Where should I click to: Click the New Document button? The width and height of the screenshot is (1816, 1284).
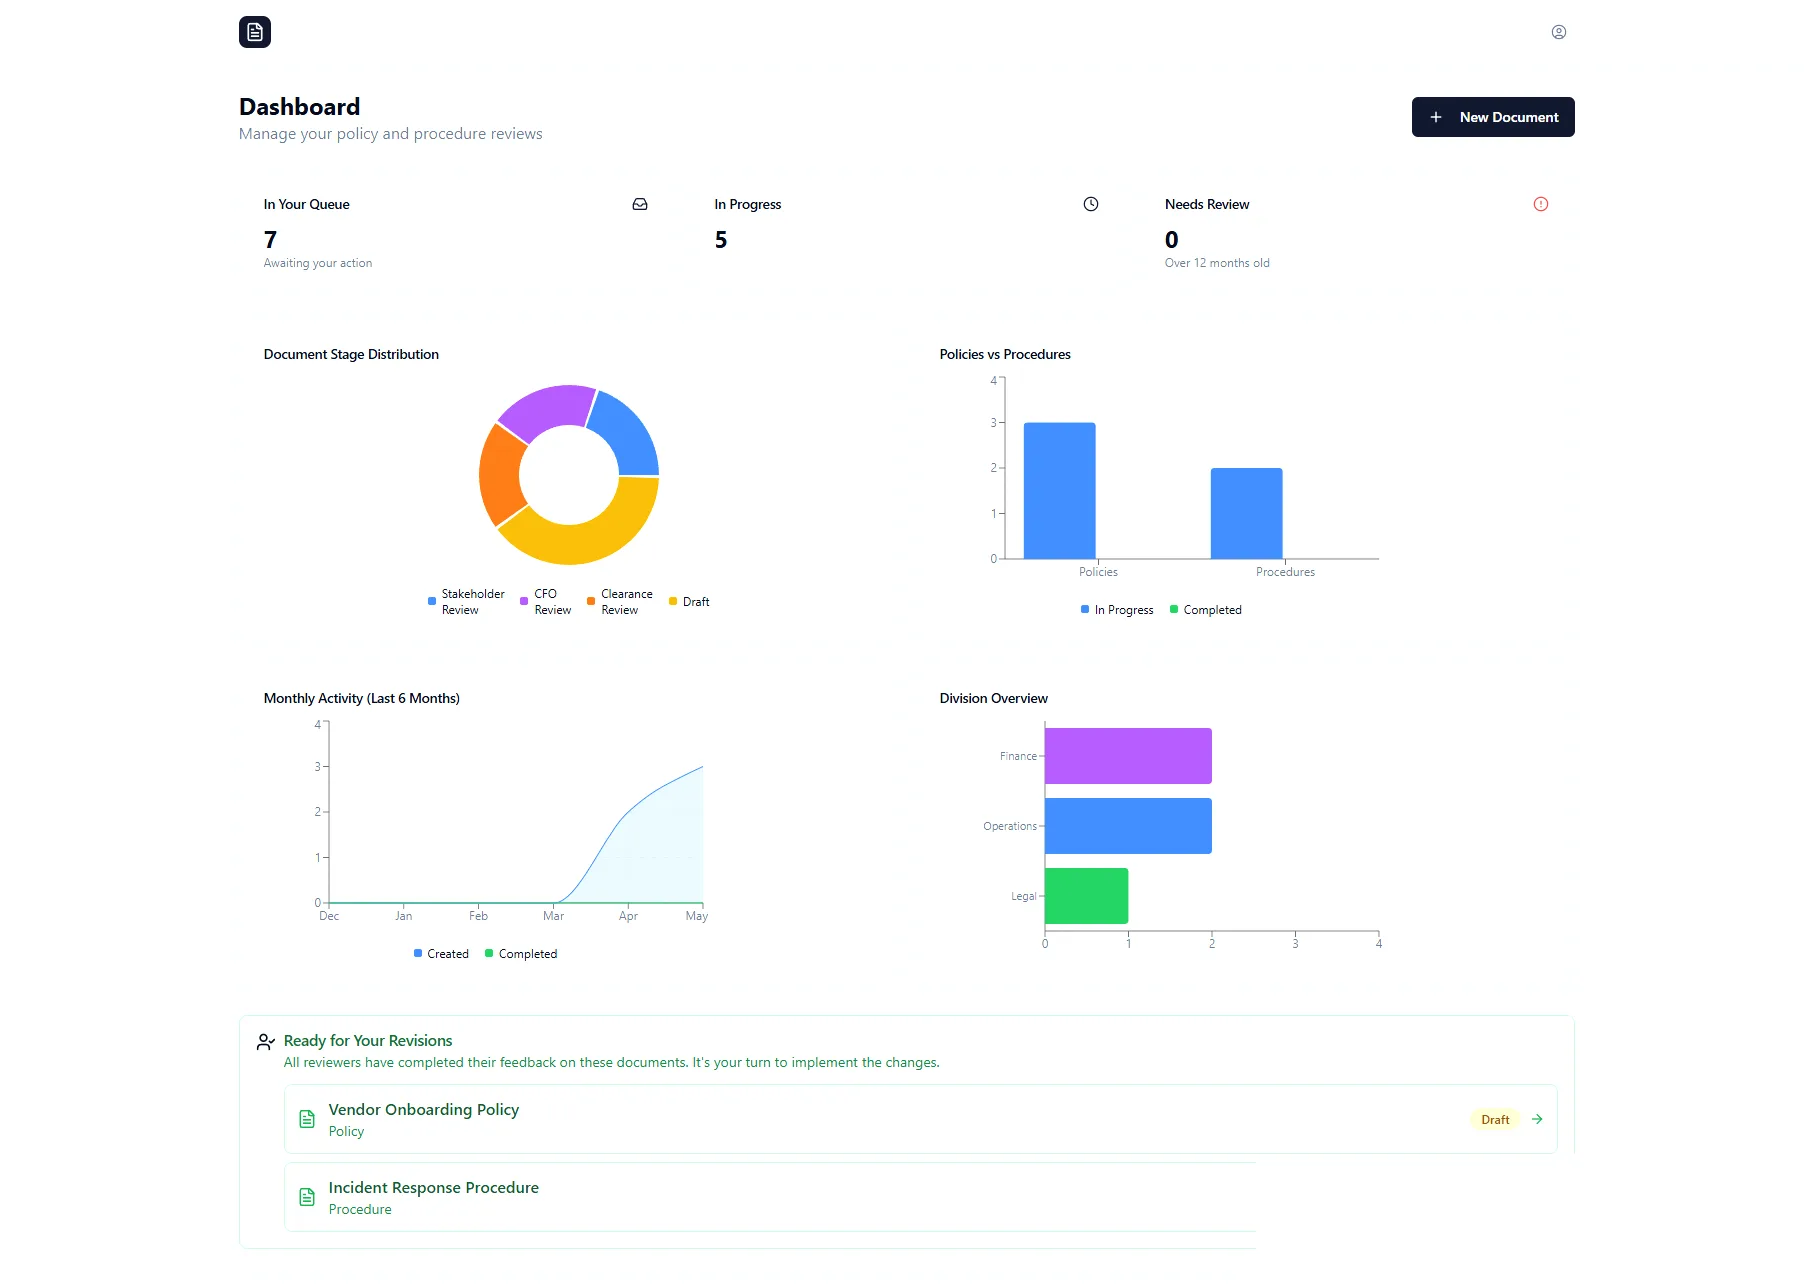(x=1492, y=117)
